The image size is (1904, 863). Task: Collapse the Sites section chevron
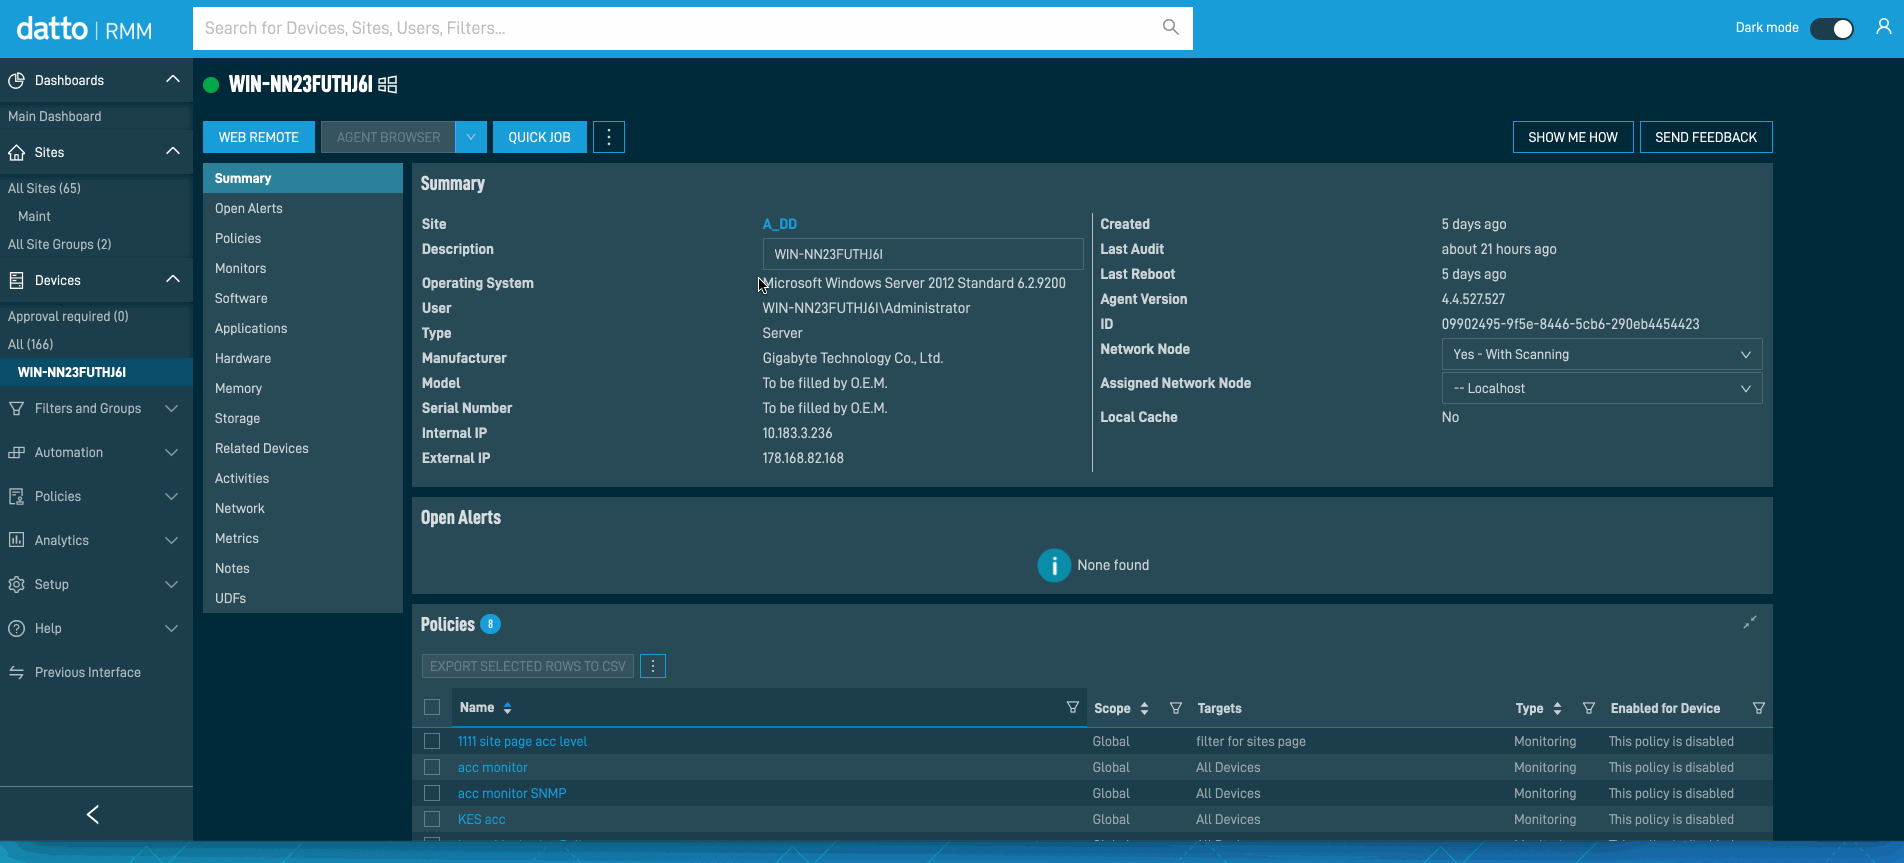(x=172, y=151)
